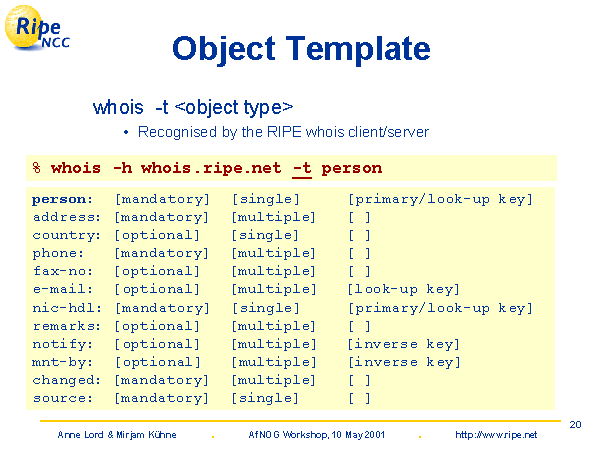Select the 'address:' attribute row label
This screenshot has width=600, height=450.
pyautogui.click(x=66, y=217)
